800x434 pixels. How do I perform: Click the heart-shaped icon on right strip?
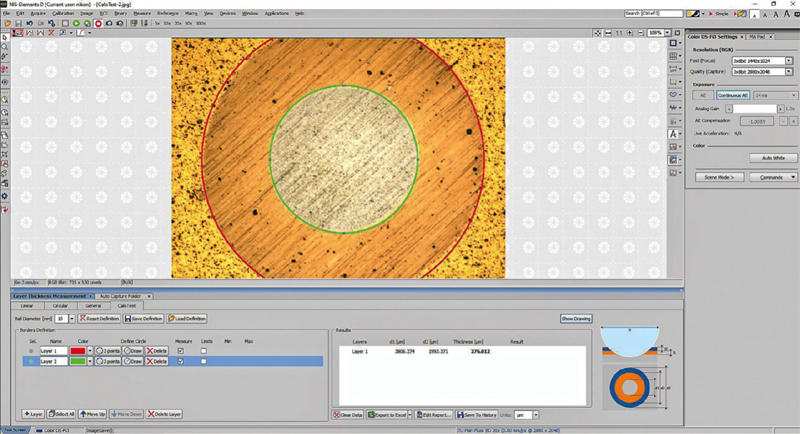pos(673,94)
